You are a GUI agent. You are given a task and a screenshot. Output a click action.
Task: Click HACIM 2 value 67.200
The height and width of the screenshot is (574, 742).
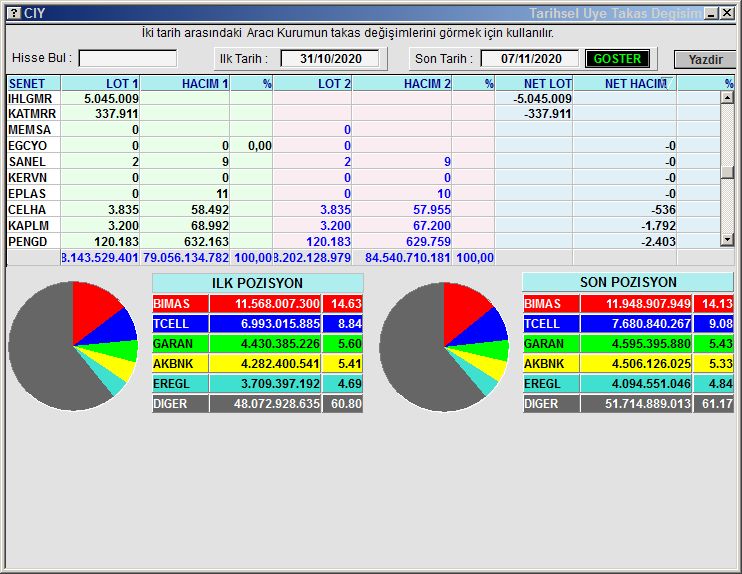[432, 226]
